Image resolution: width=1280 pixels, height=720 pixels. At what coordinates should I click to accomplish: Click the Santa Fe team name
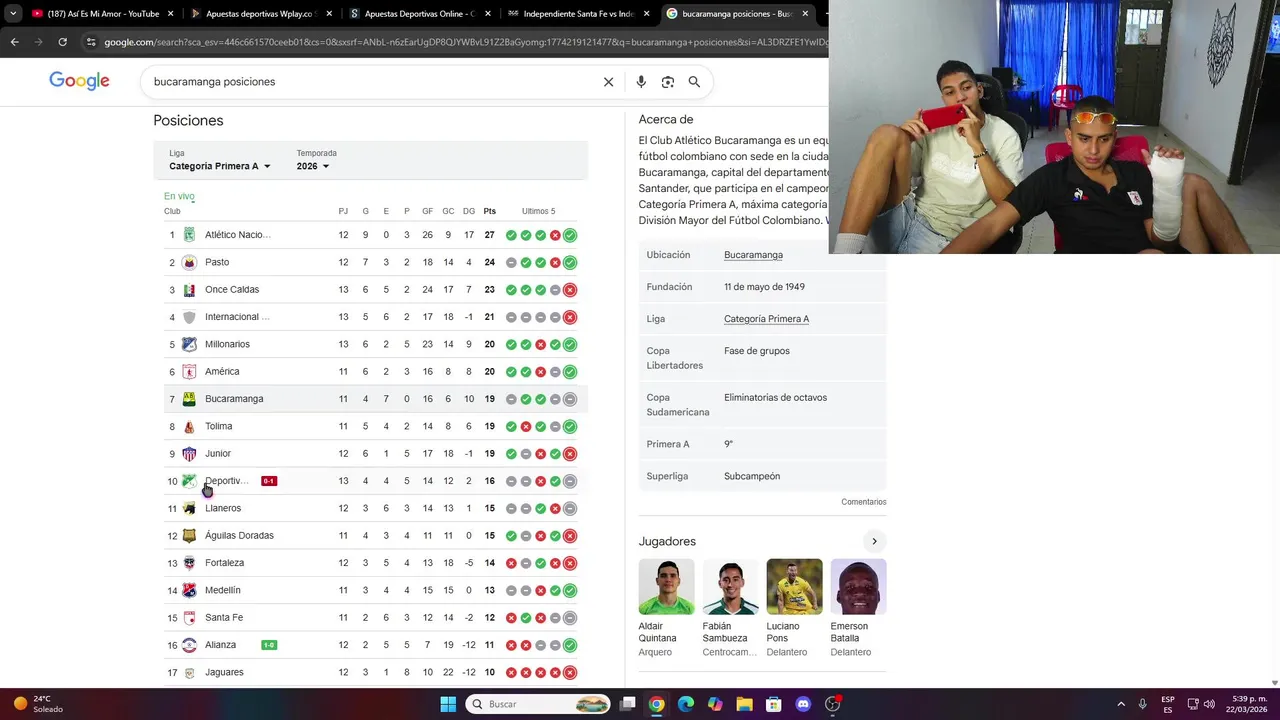tap(224, 618)
